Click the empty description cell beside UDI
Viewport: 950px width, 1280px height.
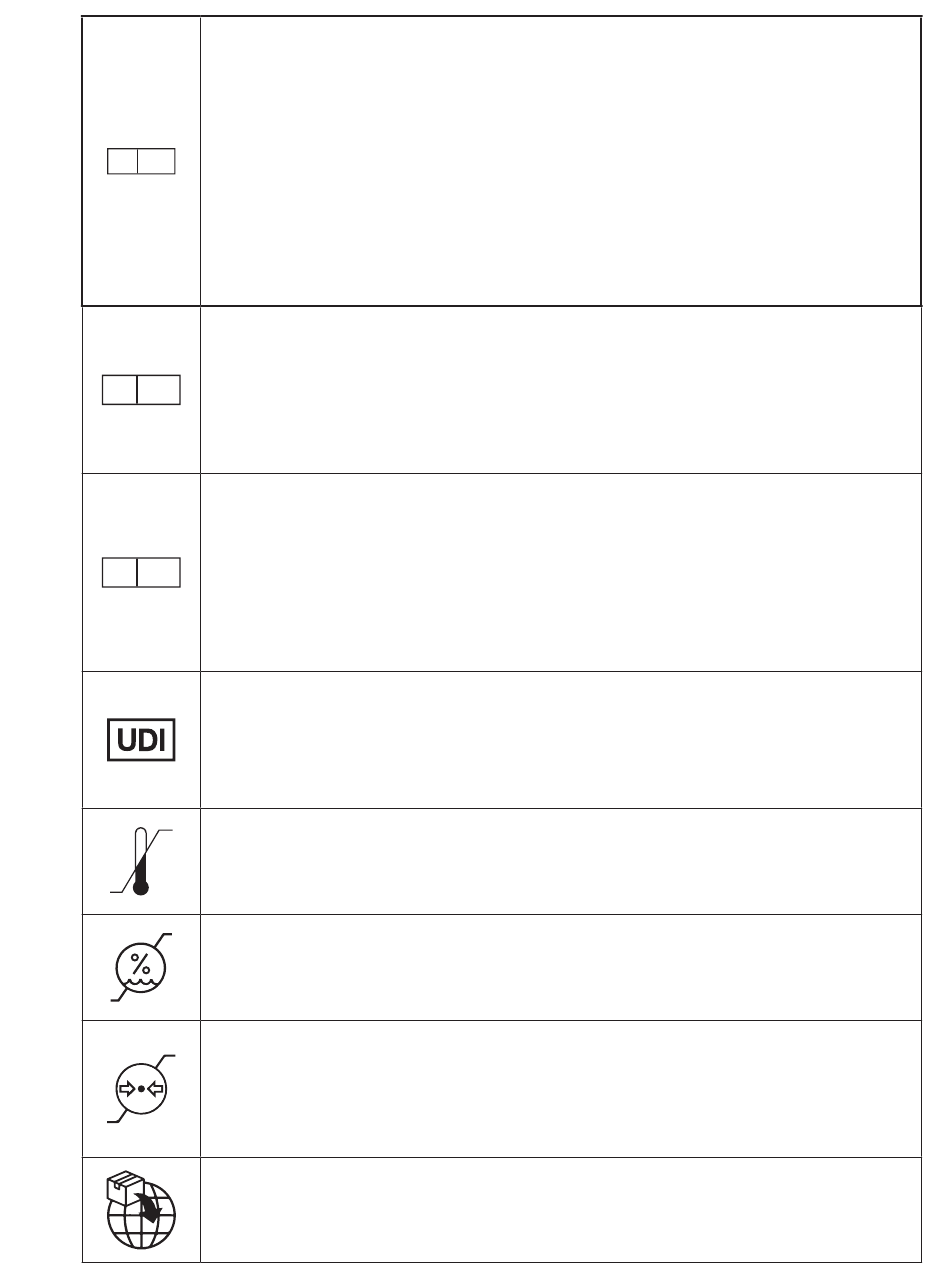(560, 740)
